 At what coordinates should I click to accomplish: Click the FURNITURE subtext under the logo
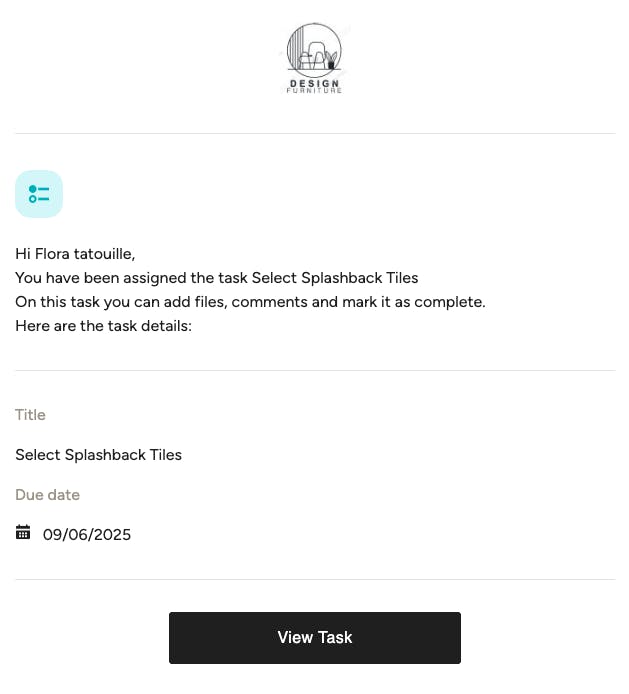pyautogui.click(x=314, y=91)
